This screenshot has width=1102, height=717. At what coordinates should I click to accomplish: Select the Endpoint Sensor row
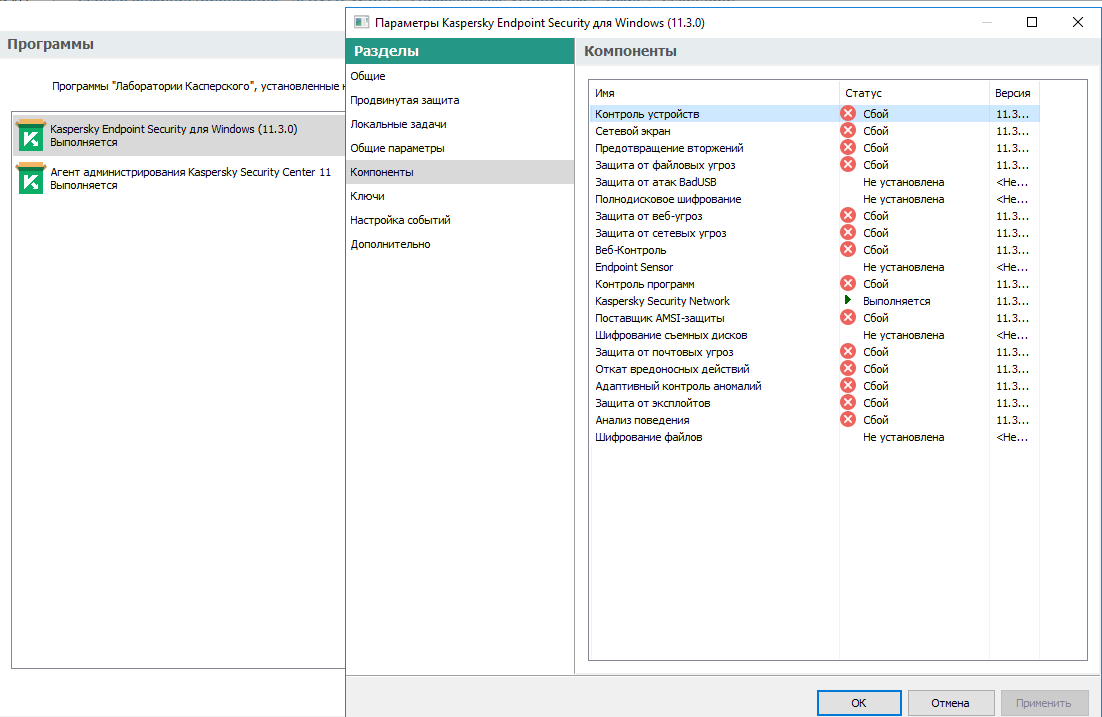pyautogui.click(x=815, y=267)
